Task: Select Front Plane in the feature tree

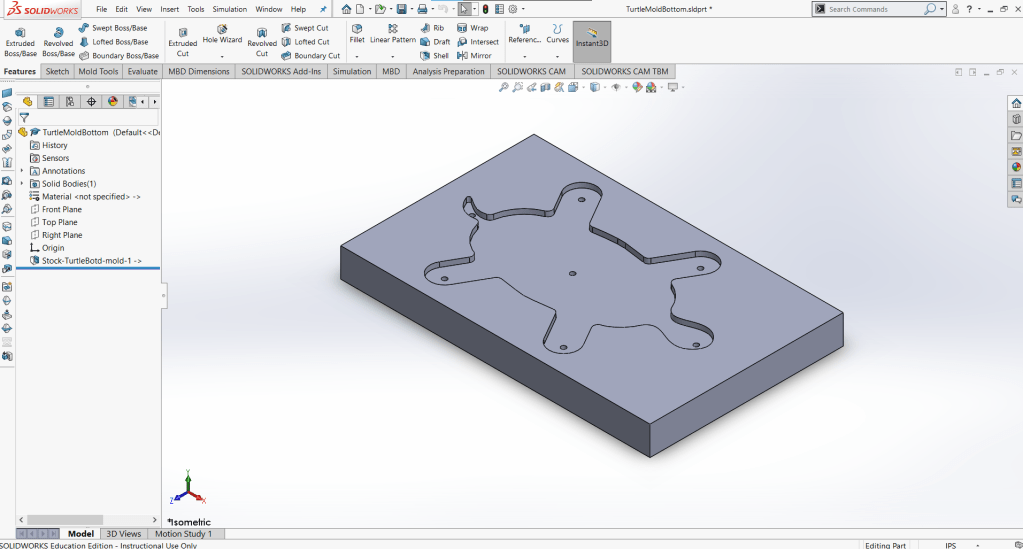Action: (62, 210)
